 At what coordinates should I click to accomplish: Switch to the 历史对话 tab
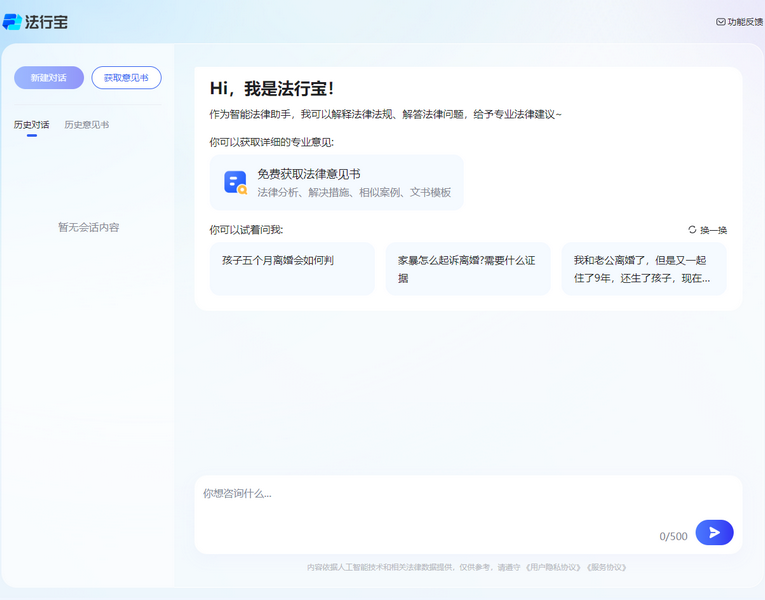31,125
